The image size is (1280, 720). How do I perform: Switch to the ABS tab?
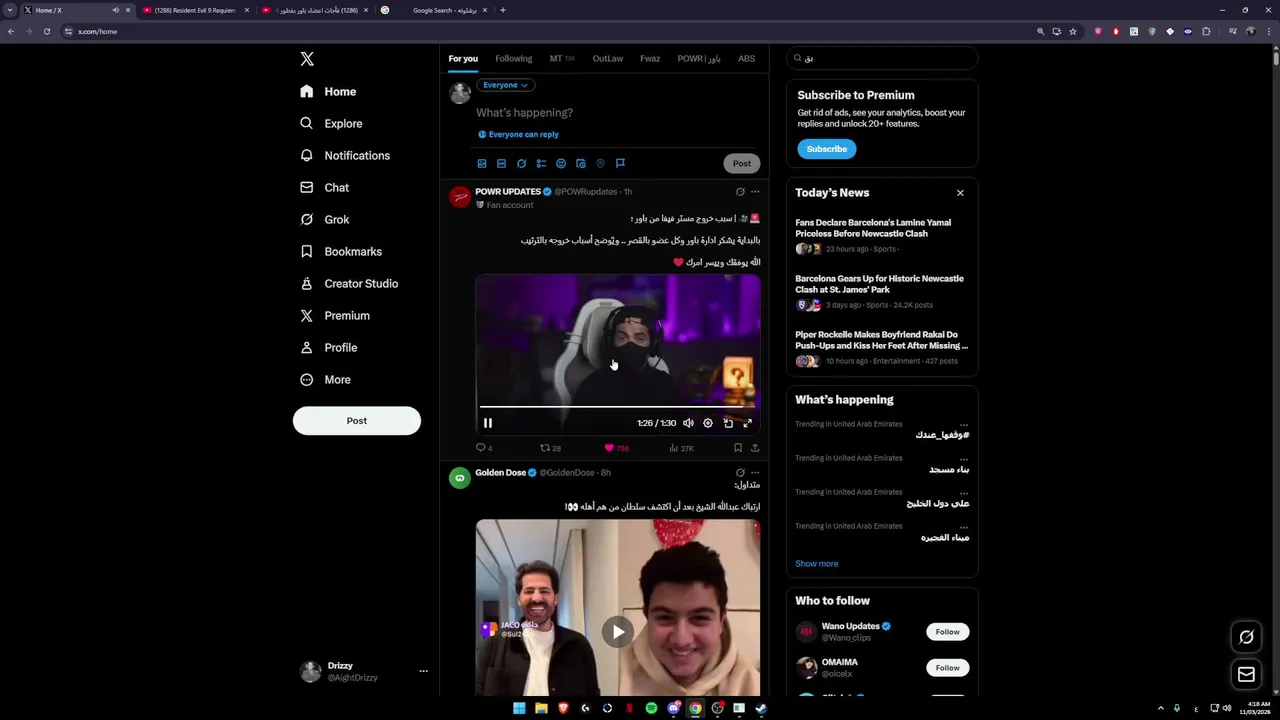click(747, 59)
